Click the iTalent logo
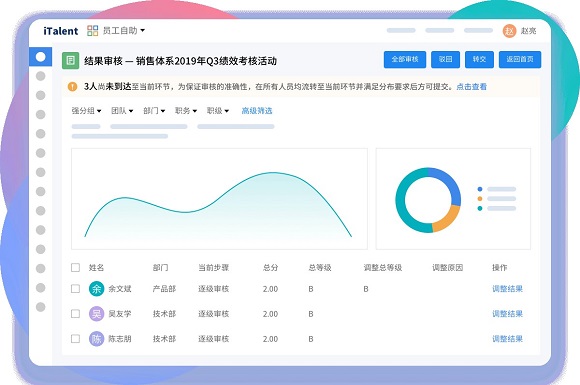This screenshot has width=580, height=385. [x=61, y=31]
